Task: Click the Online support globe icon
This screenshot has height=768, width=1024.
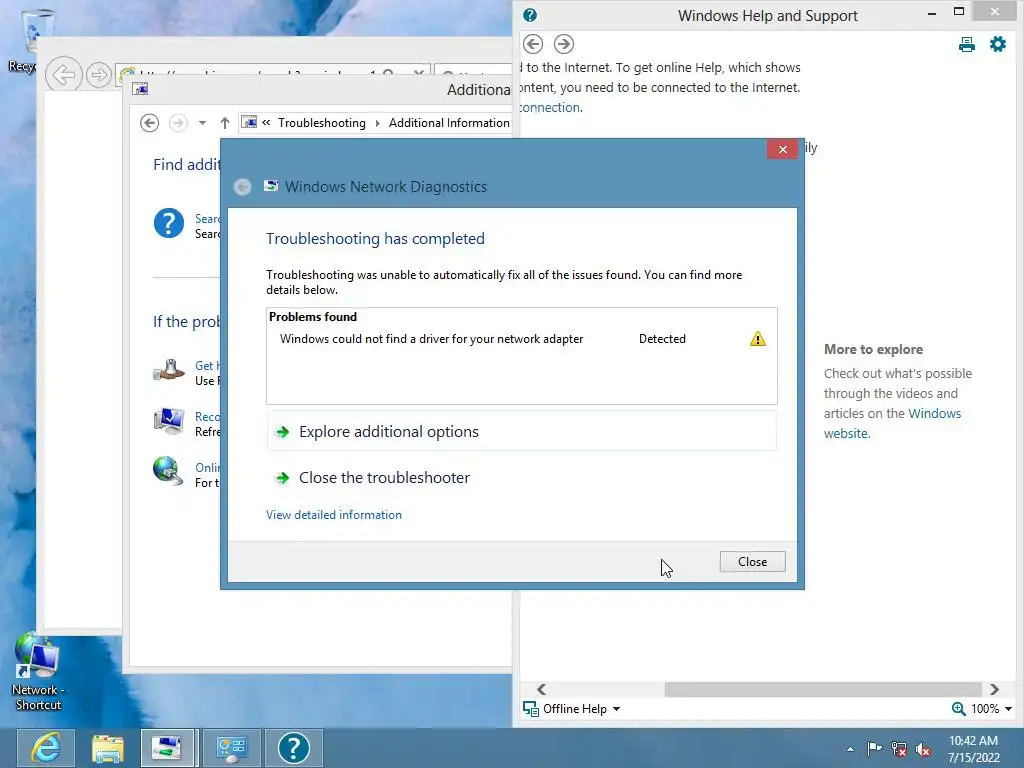Action: click(168, 471)
